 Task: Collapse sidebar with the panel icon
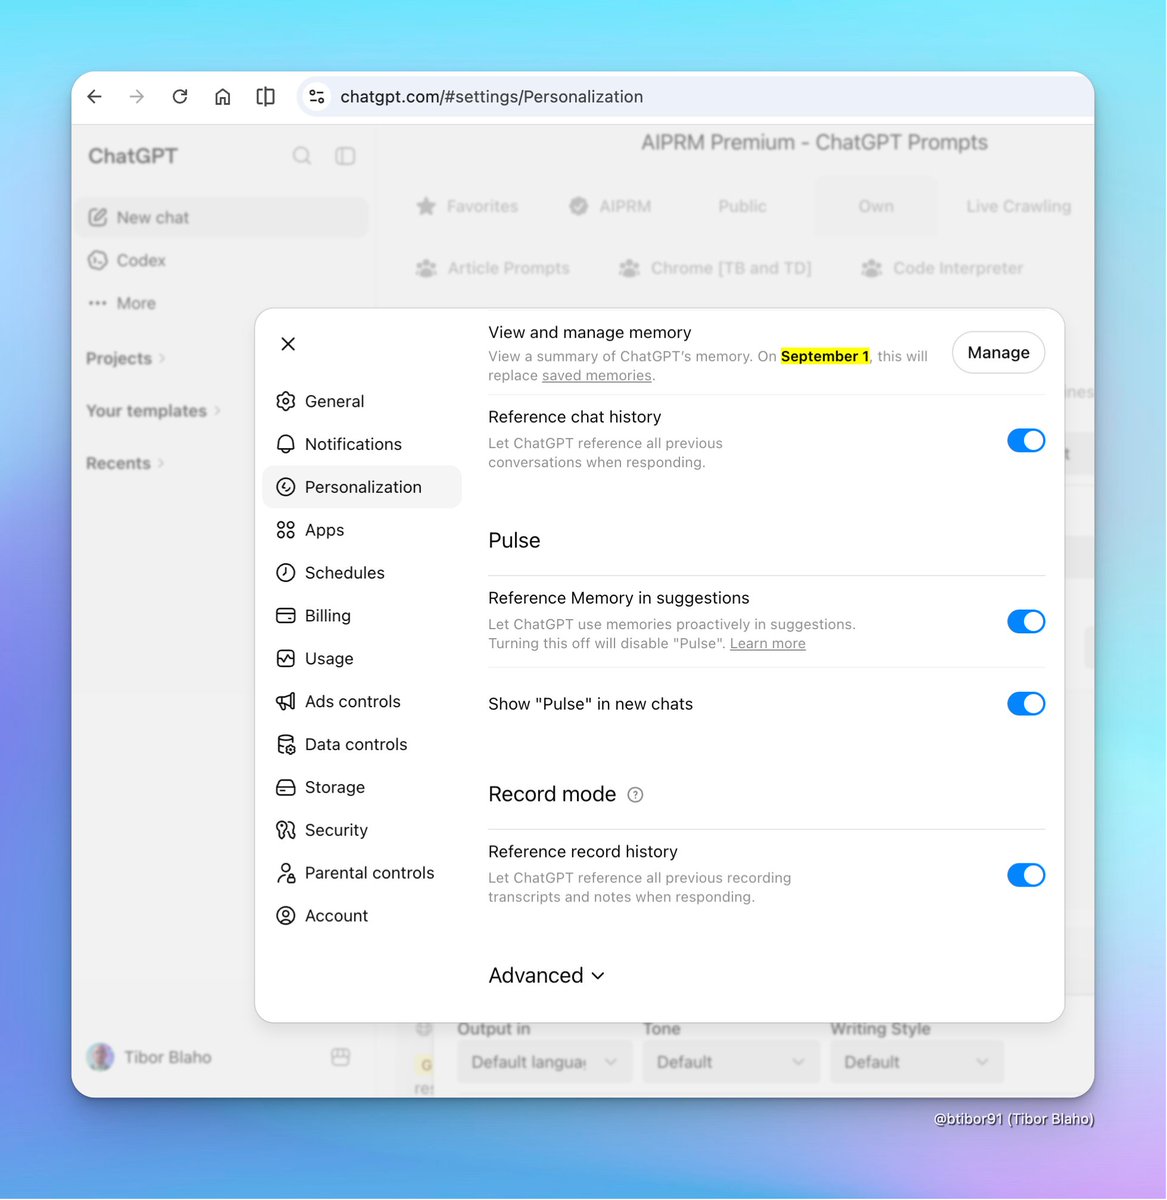345,156
